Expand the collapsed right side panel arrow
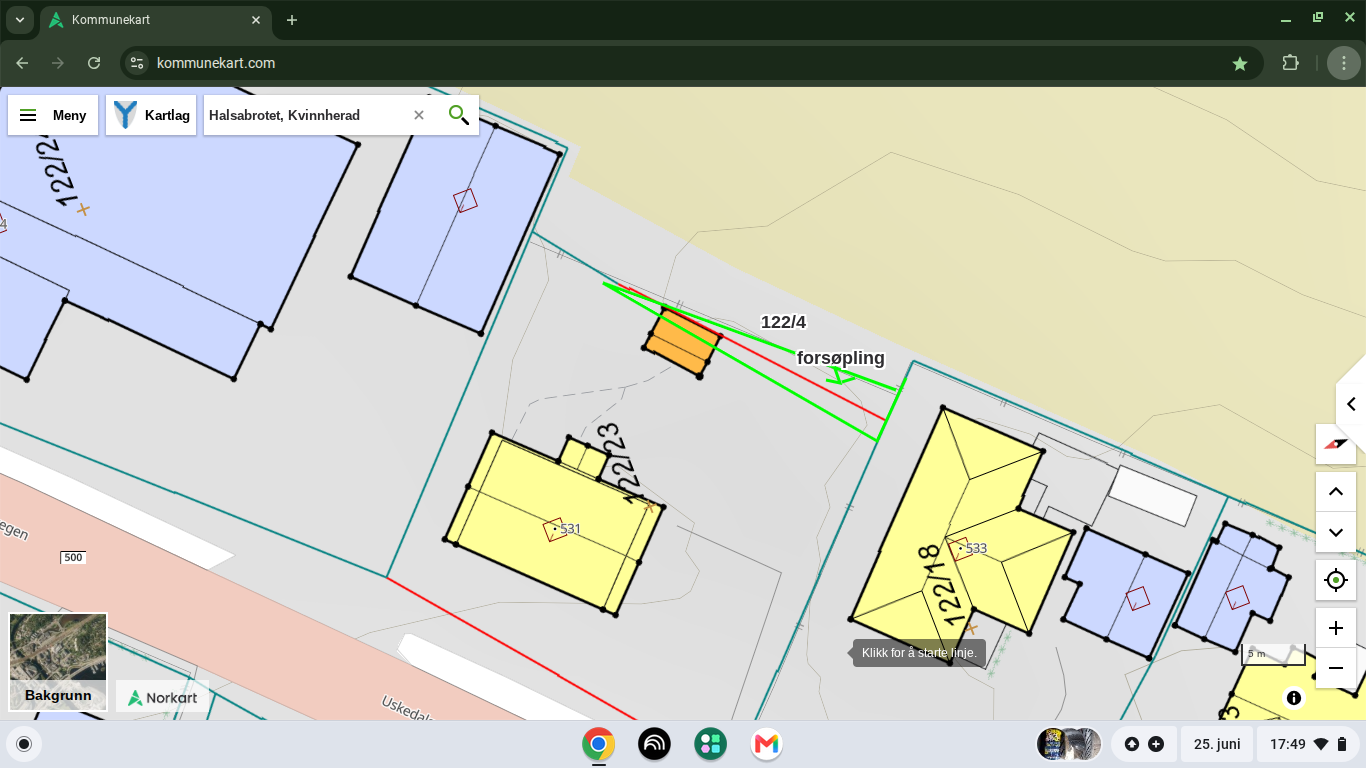 (x=1351, y=404)
